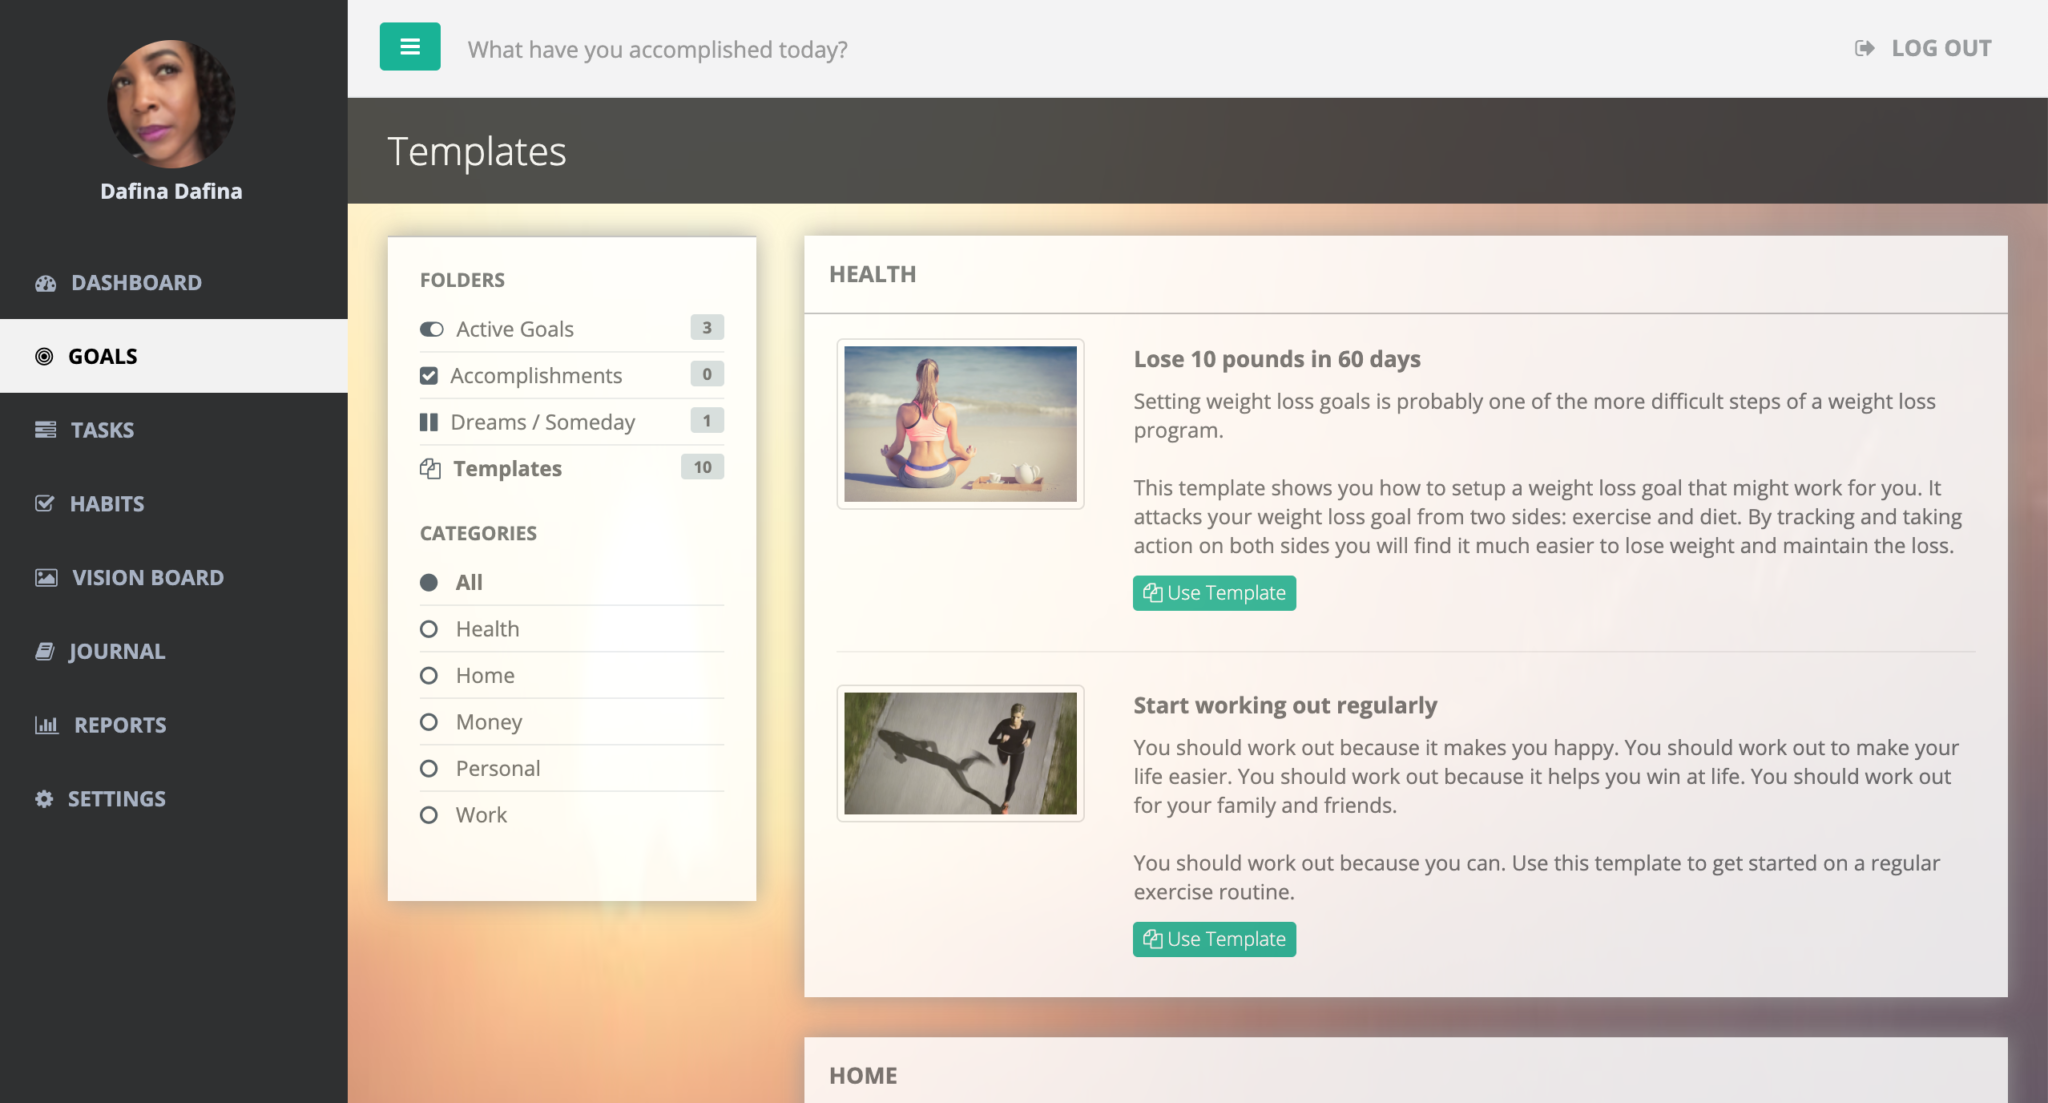Screen dimensions: 2048x1103
Task: Click the Dreams / Someday count badge 1
Action: 707,420
